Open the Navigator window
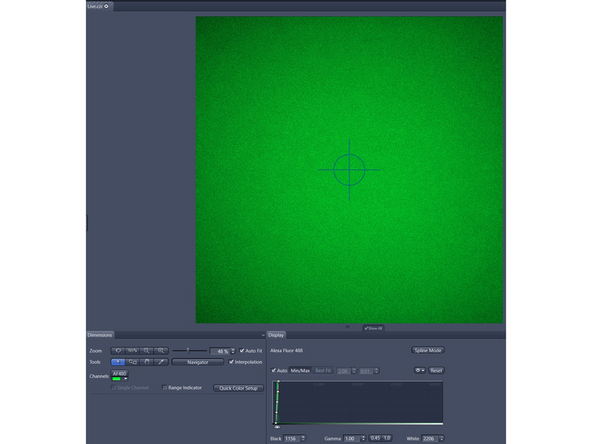This screenshot has height=444, width=592. 197,362
